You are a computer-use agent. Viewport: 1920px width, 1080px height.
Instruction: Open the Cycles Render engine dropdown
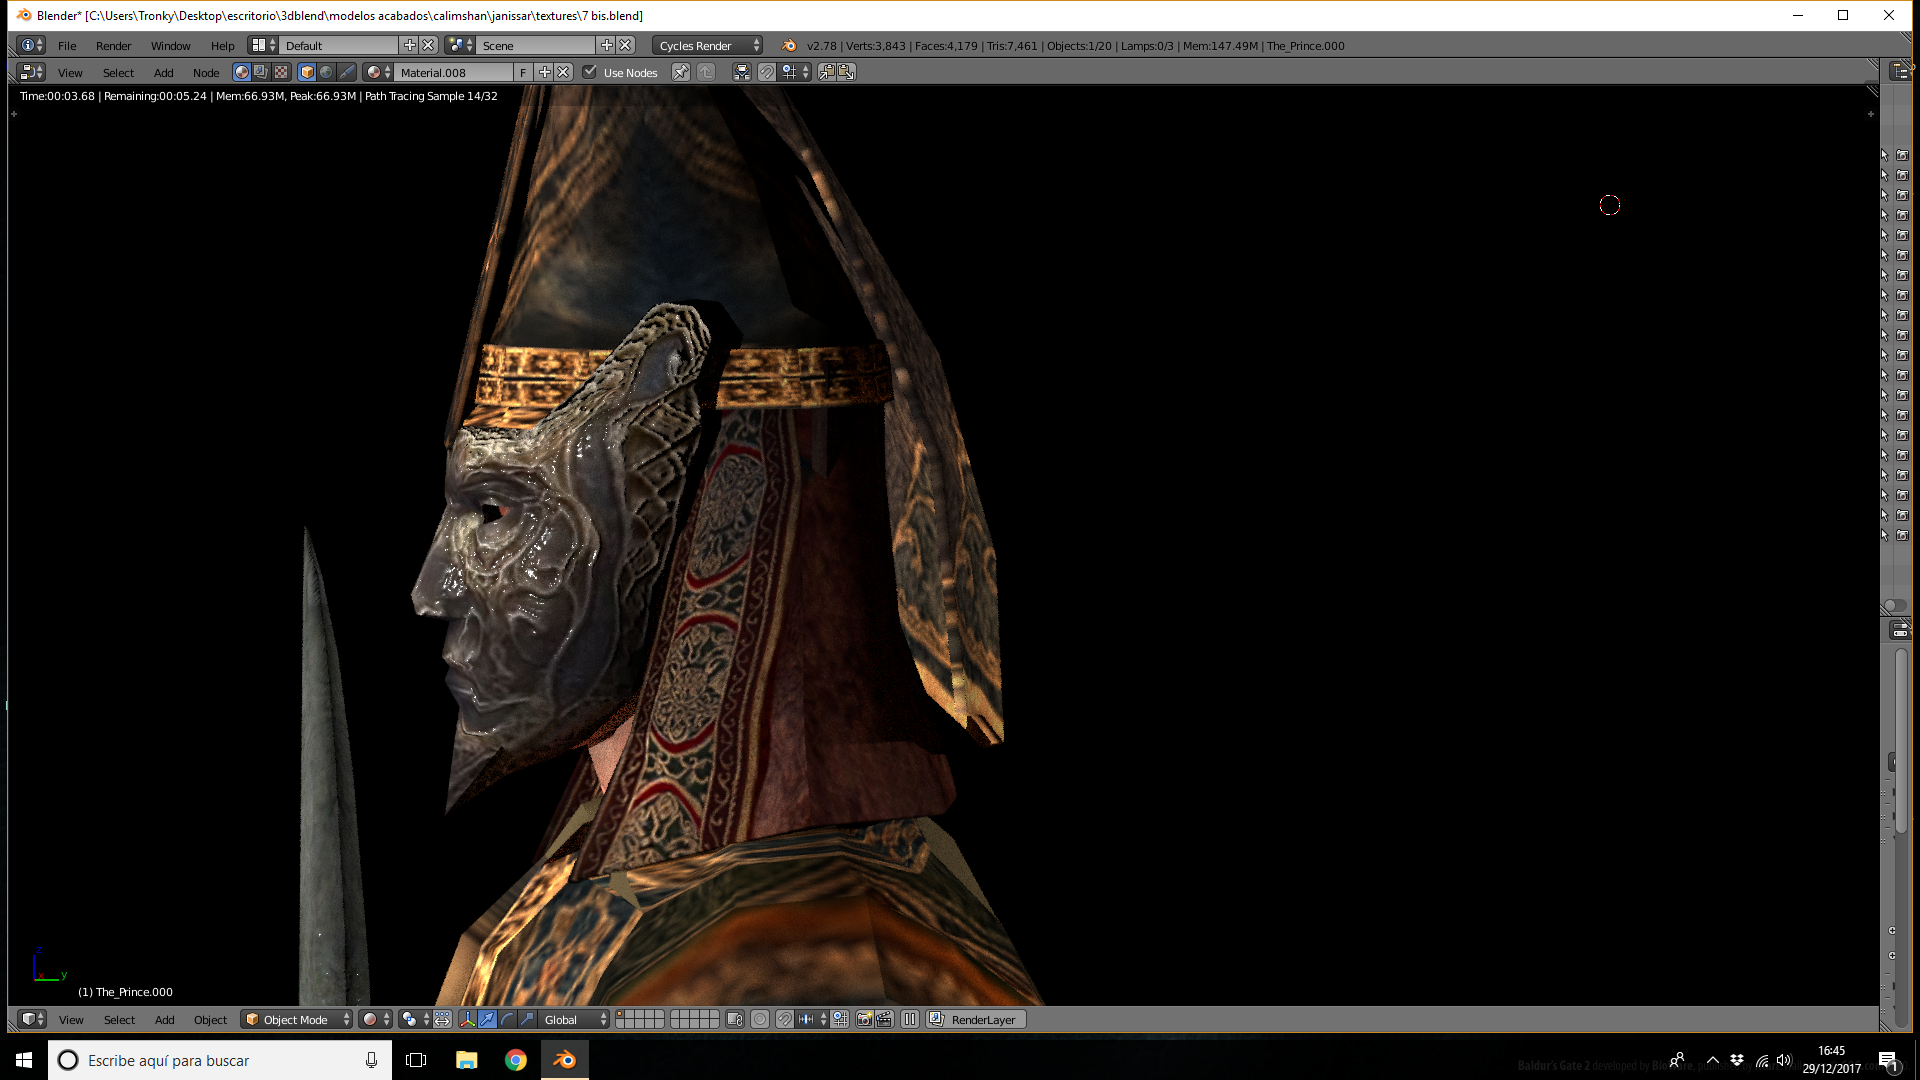click(x=707, y=45)
